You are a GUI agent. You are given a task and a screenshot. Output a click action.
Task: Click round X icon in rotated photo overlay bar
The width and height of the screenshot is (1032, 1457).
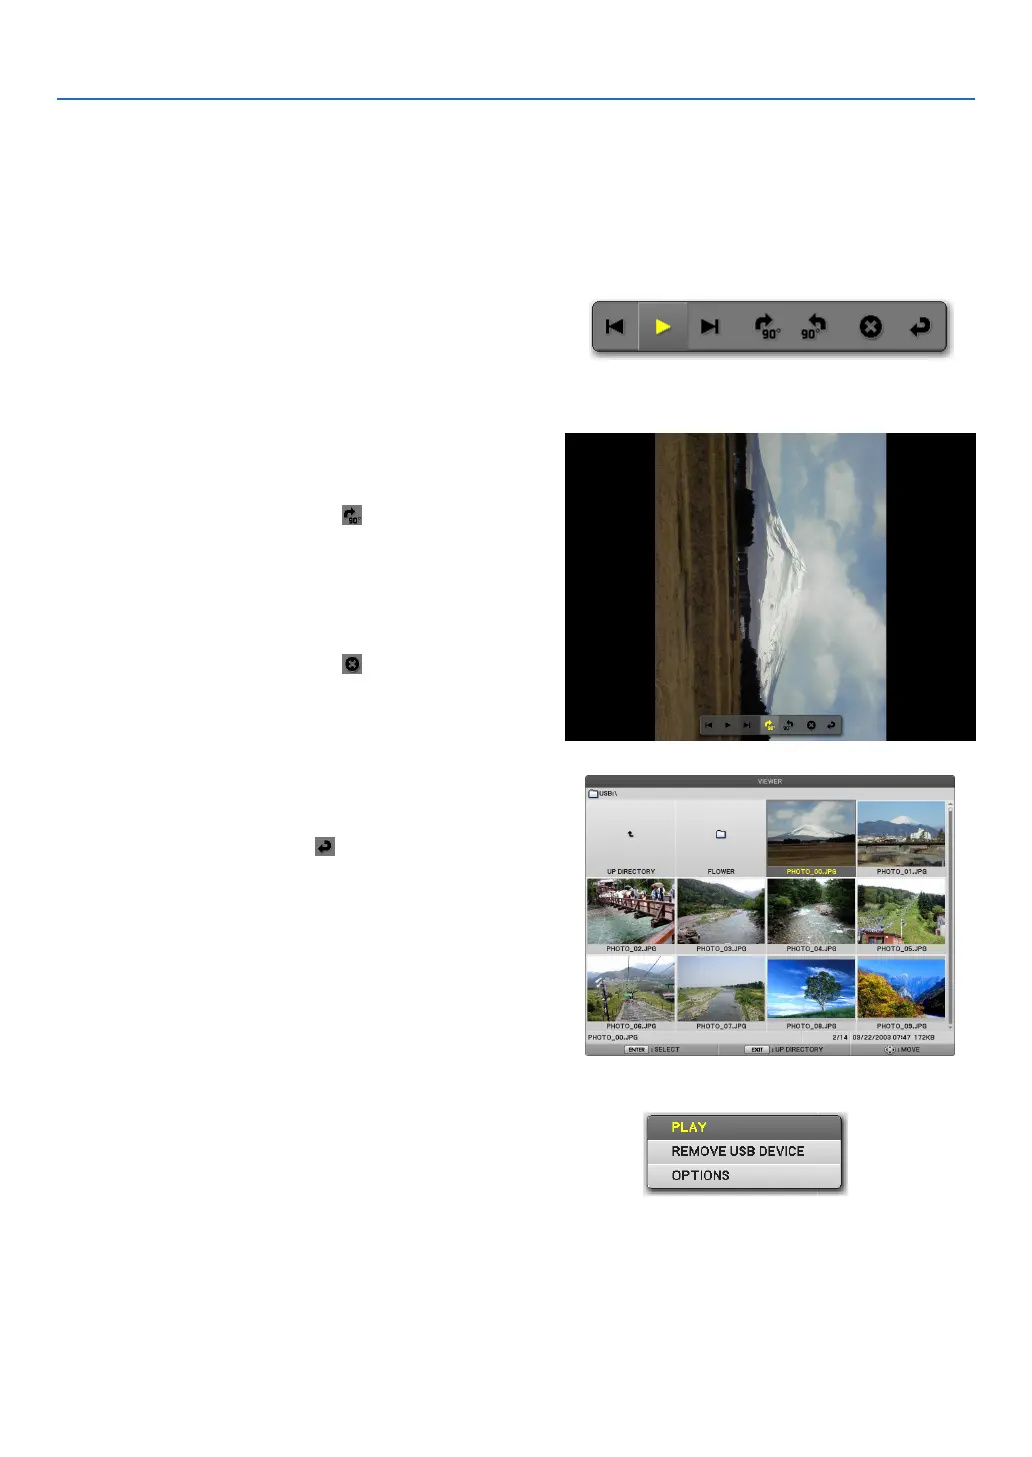tap(811, 725)
